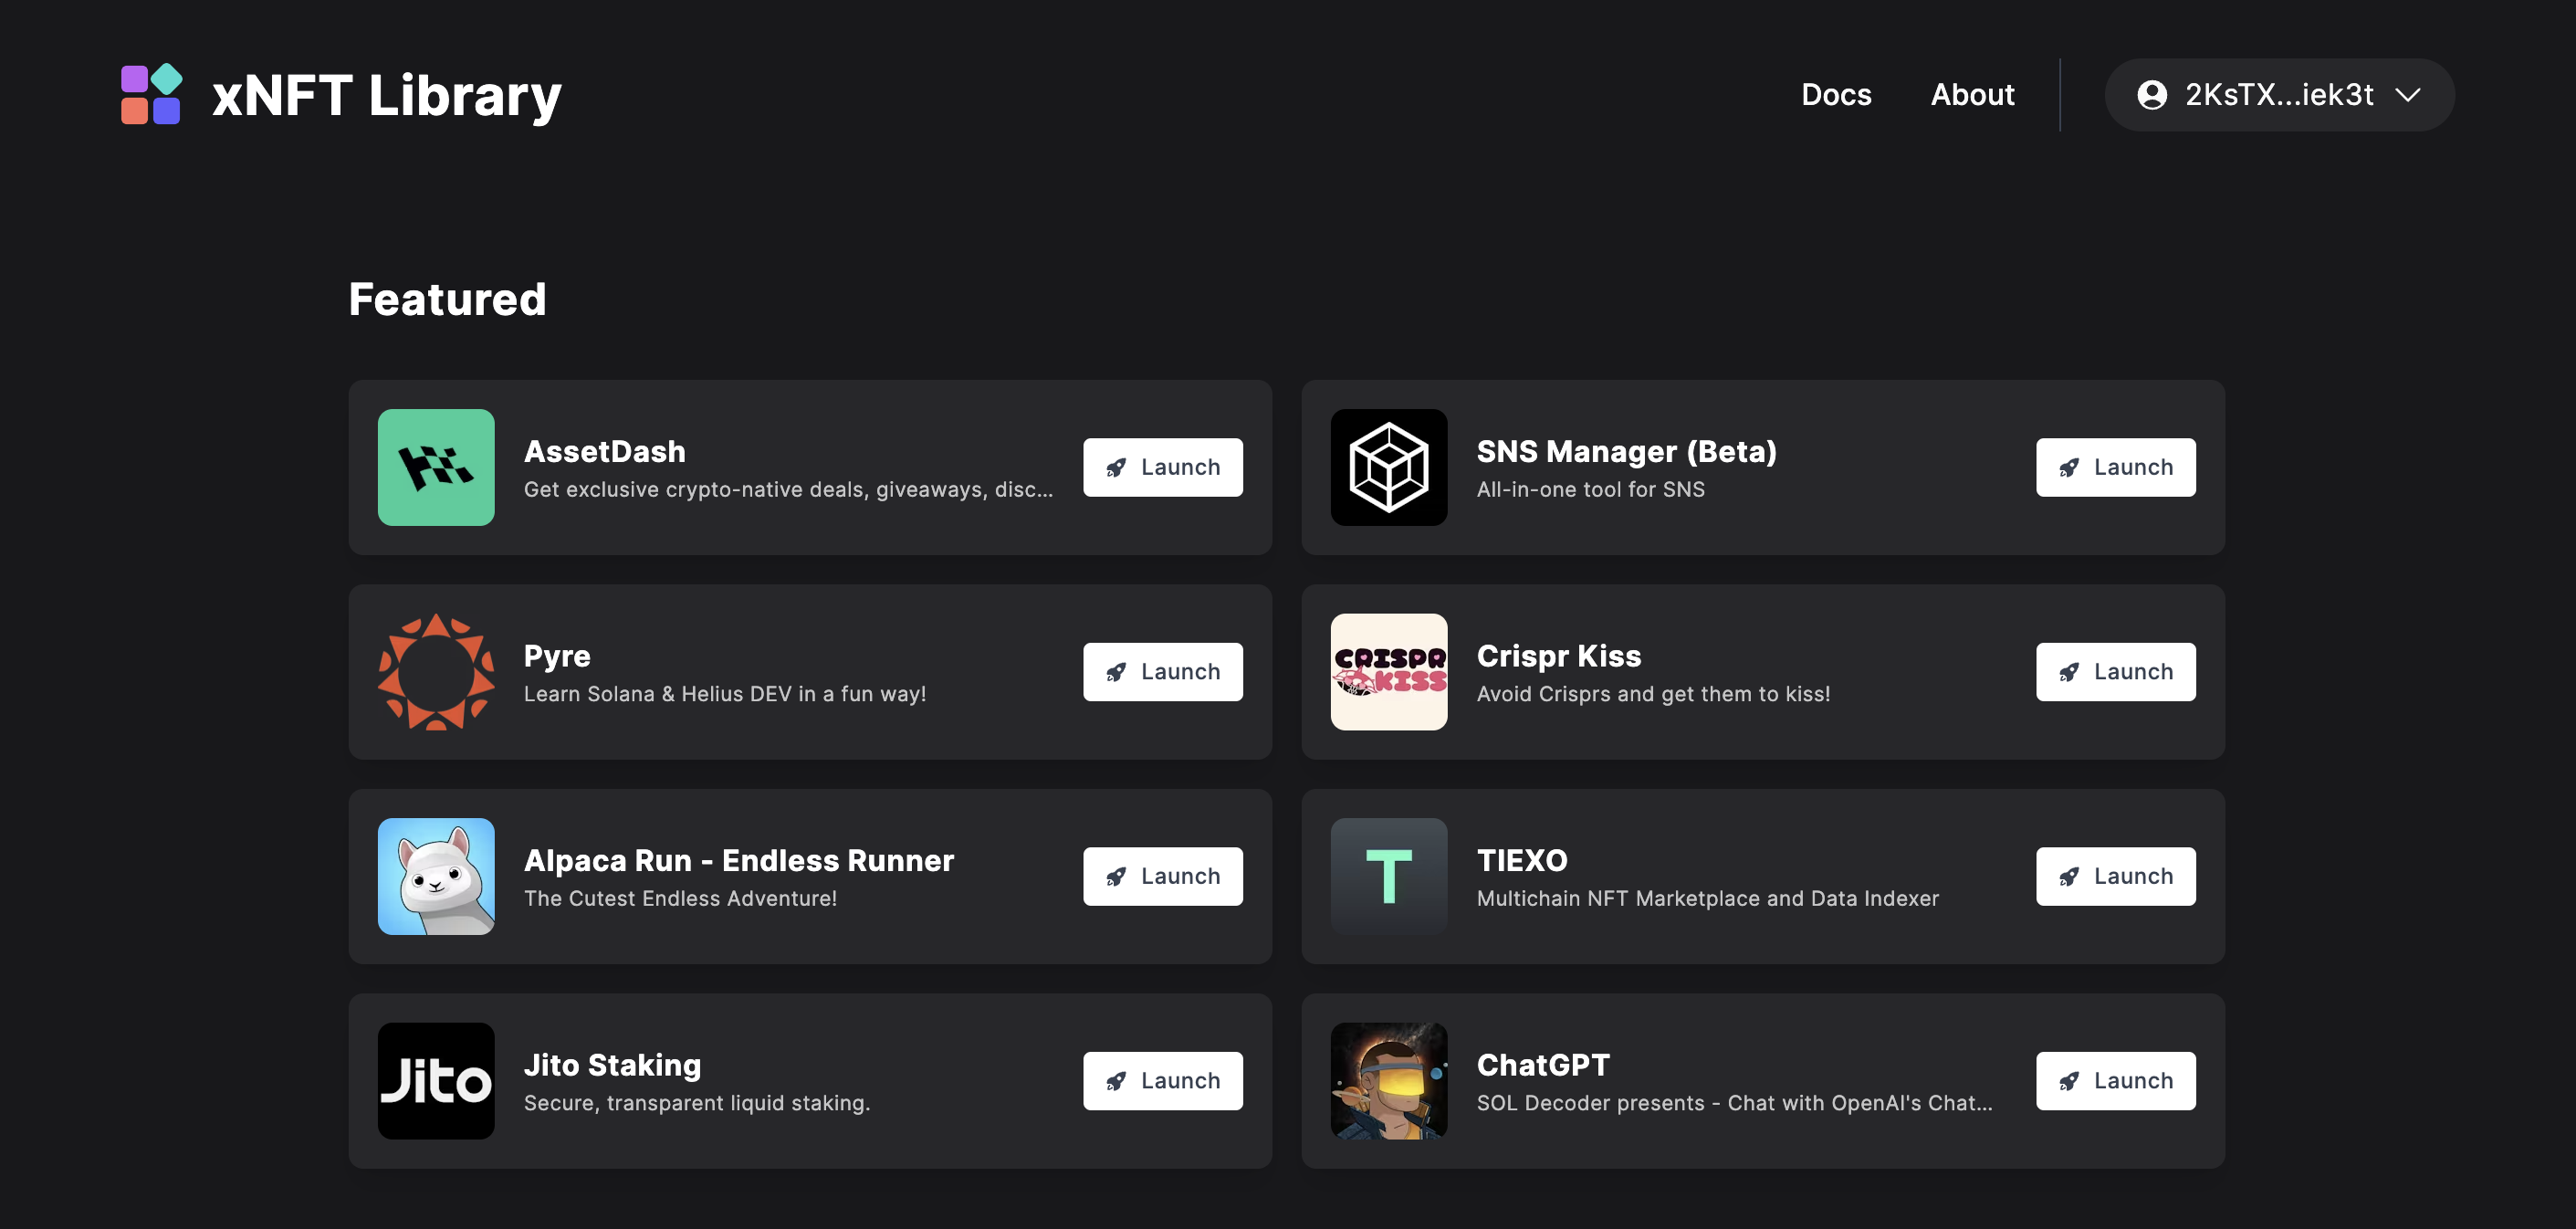Launch Crispr Kiss
Image resolution: width=2576 pixels, height=1229 pixels.
2115,671
